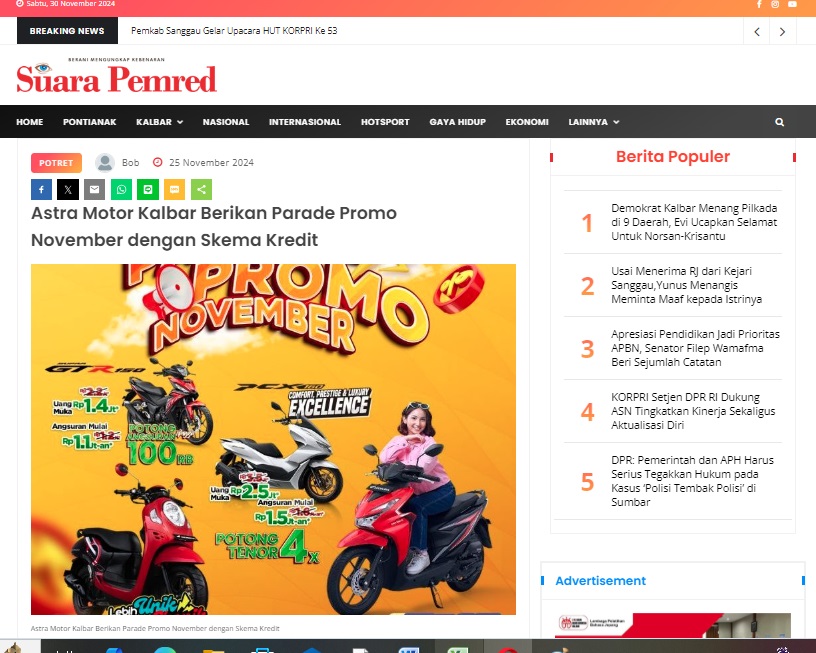
Task: Expand the KALBAR dropdown menu
Action: (x=159, y=122)
